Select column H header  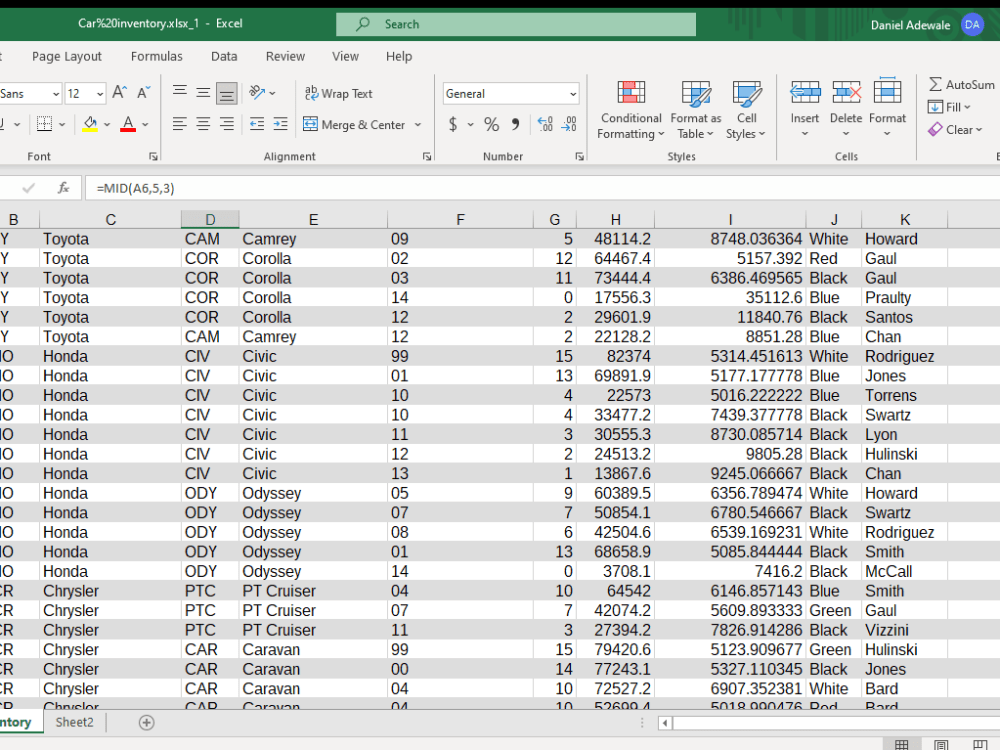(615, 219)
